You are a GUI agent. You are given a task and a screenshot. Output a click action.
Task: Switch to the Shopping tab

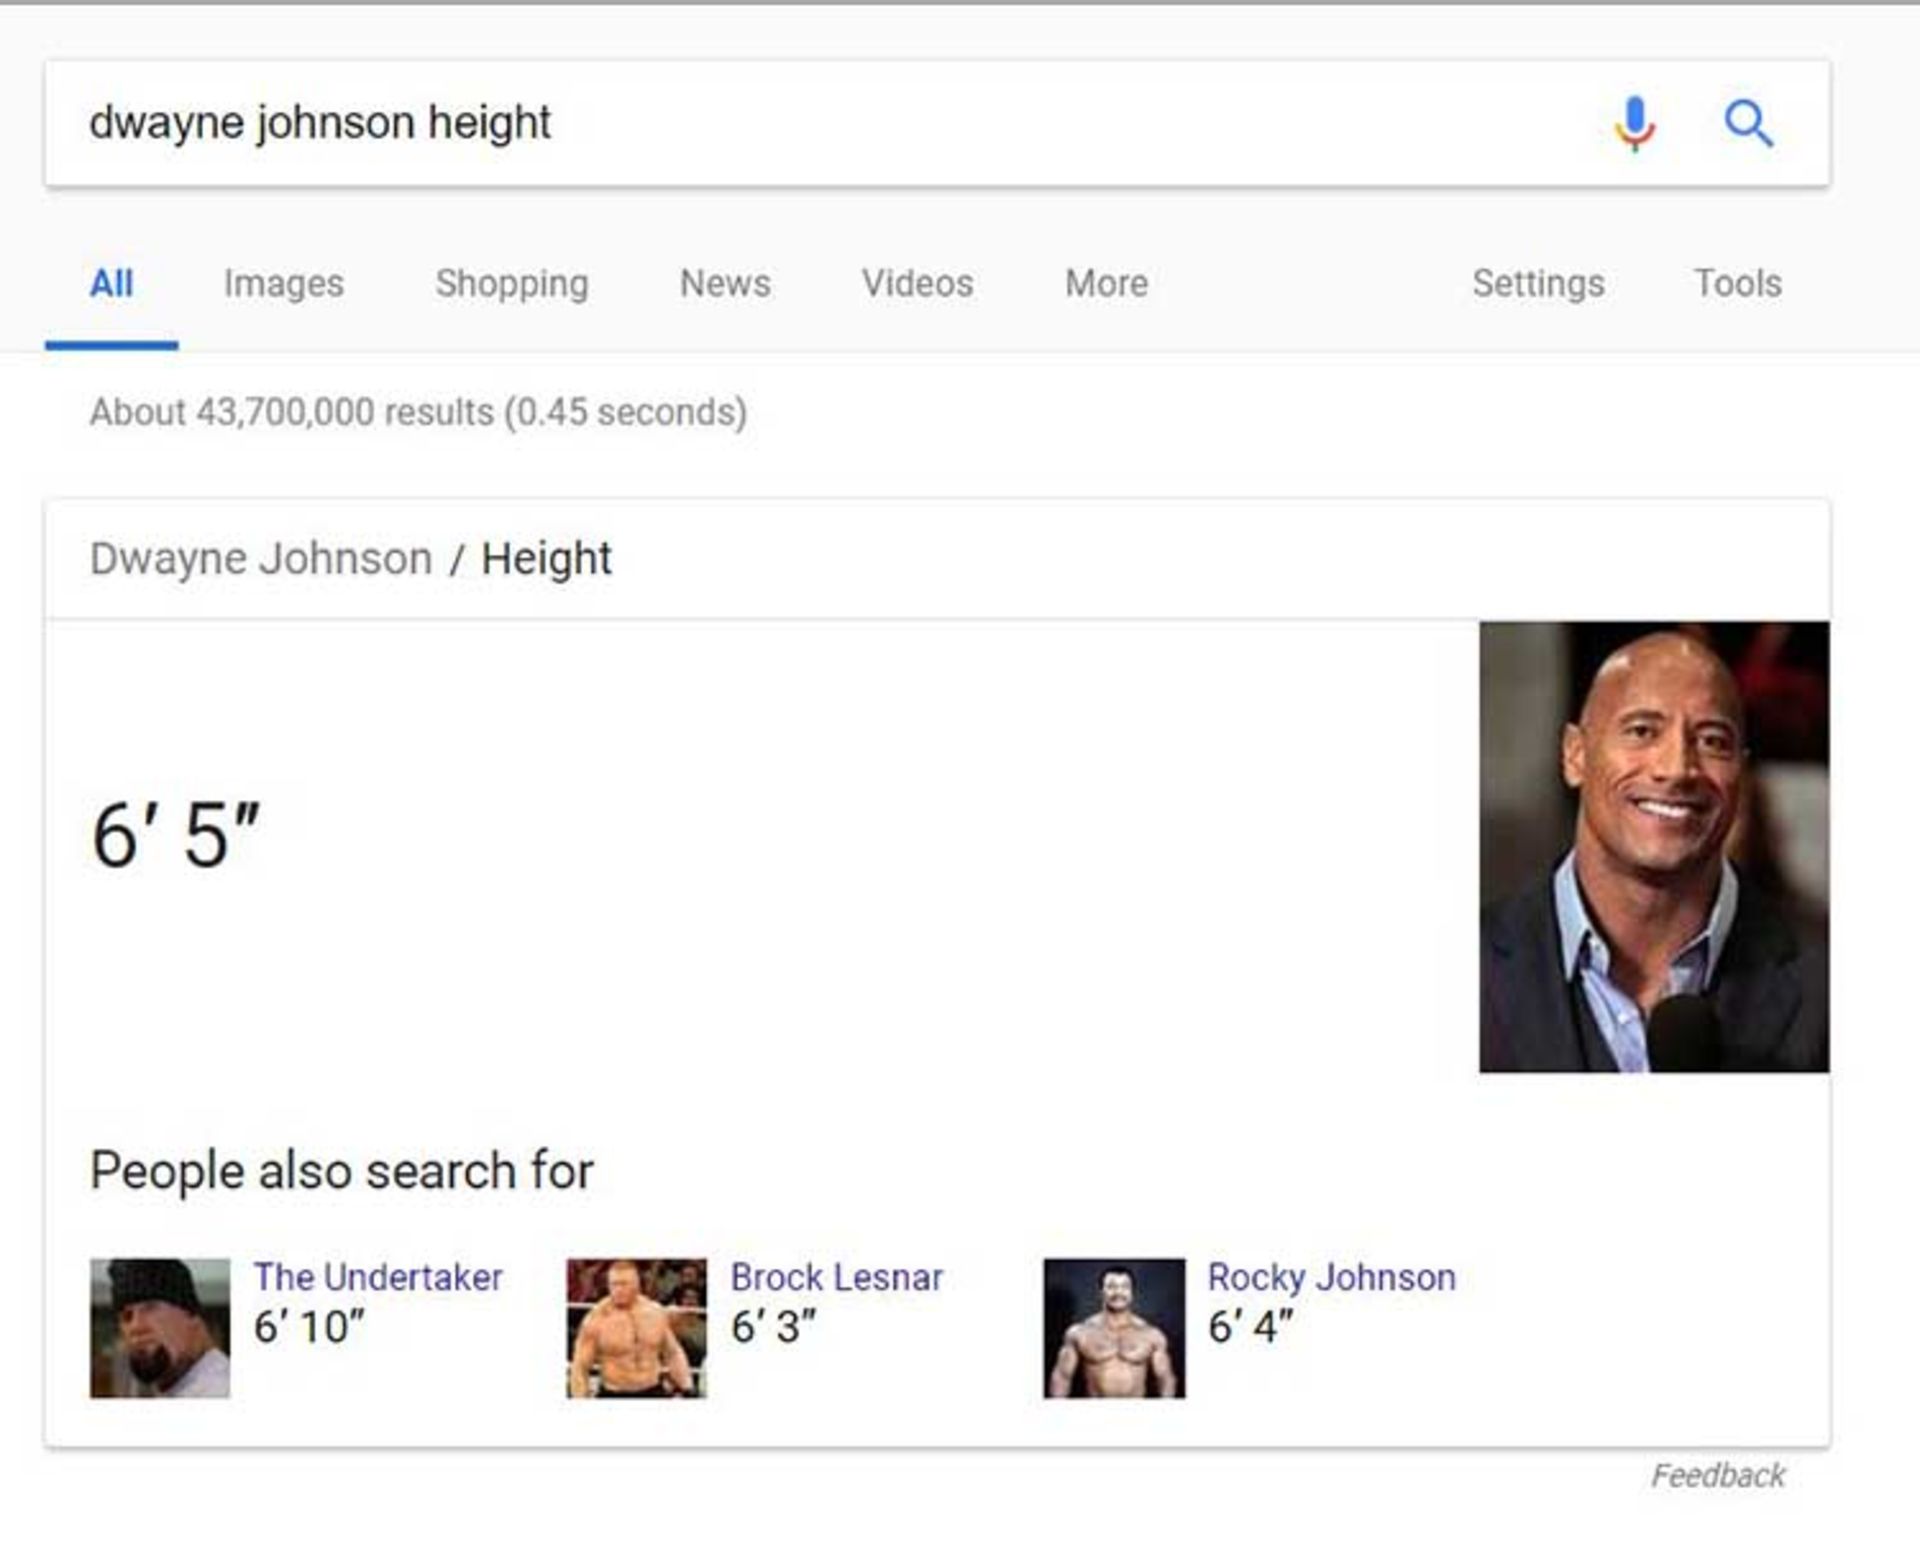point(512,283)
